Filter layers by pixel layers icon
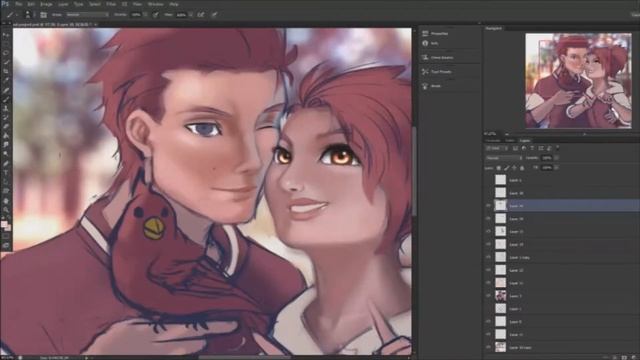This screenshot has width=640, height=360. point(515,148)
